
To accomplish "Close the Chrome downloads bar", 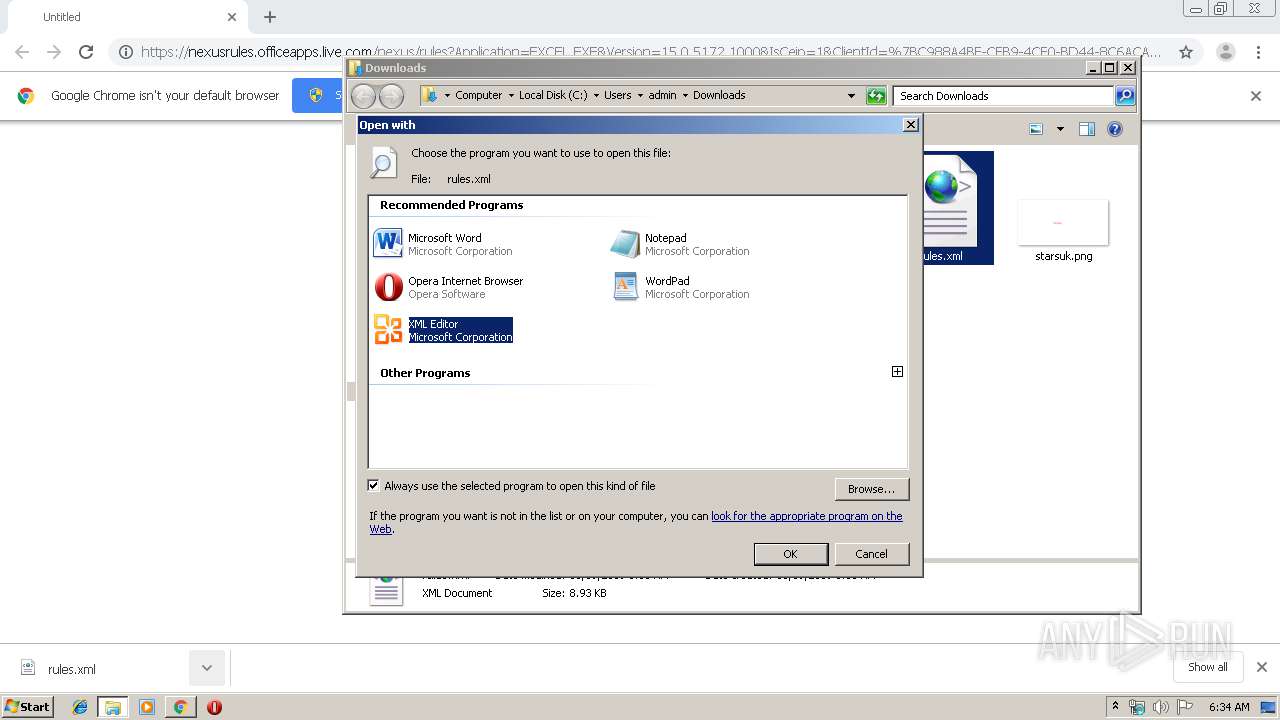I will coord(1262,667).
